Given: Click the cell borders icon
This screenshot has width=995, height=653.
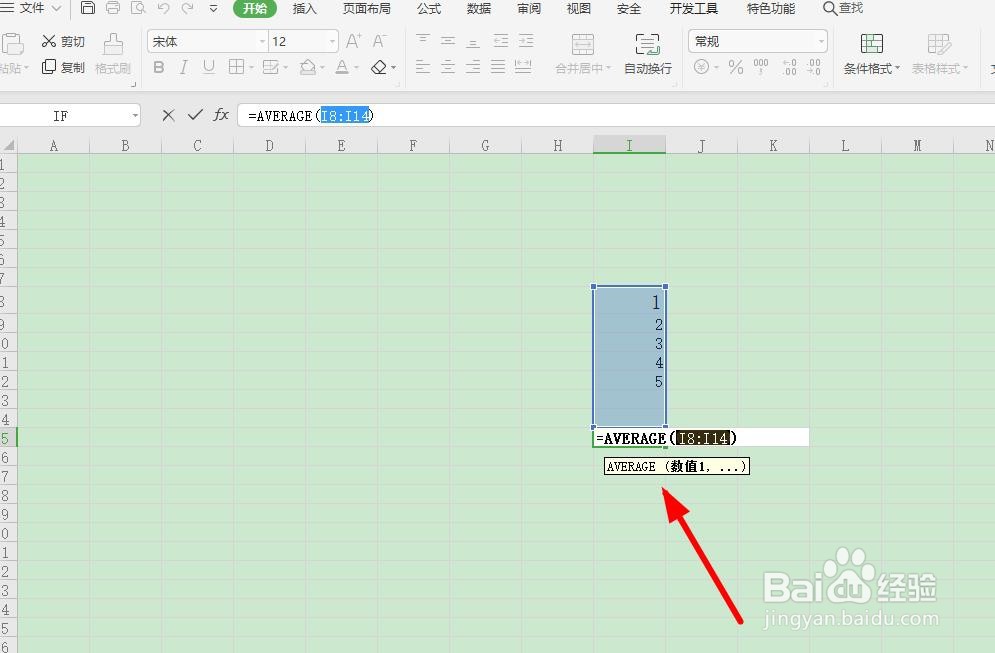Looking at the screenshot, I should pyautogui.click(x=236, y=67).
